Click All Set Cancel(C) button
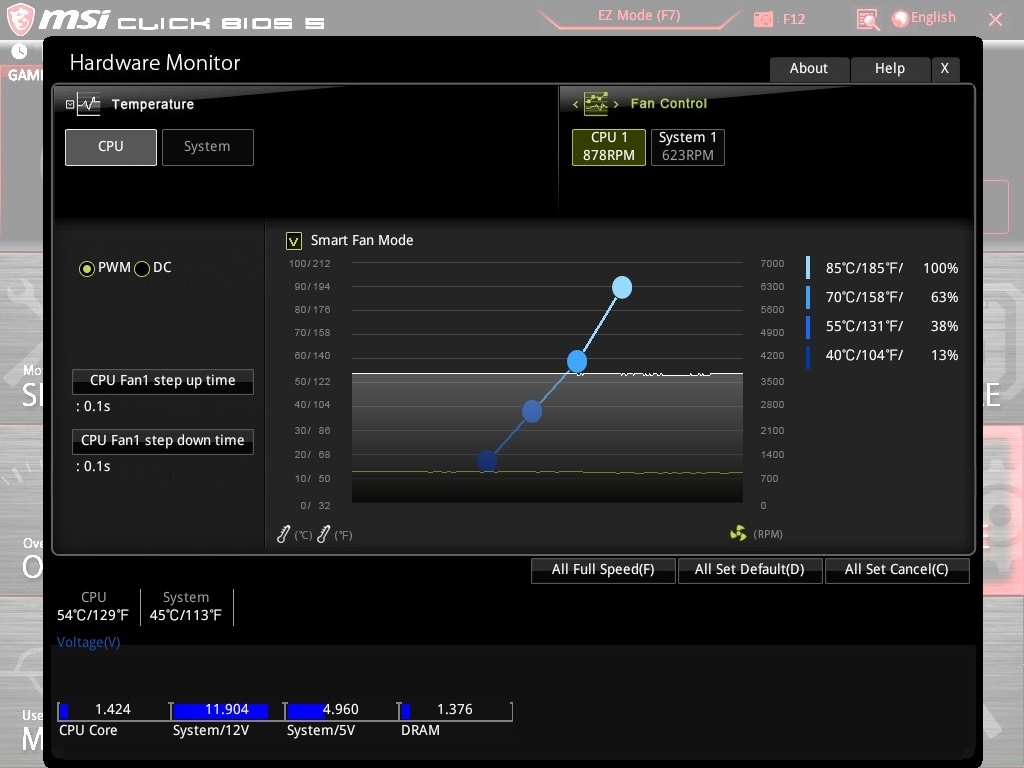 click(x=897, y=569)
